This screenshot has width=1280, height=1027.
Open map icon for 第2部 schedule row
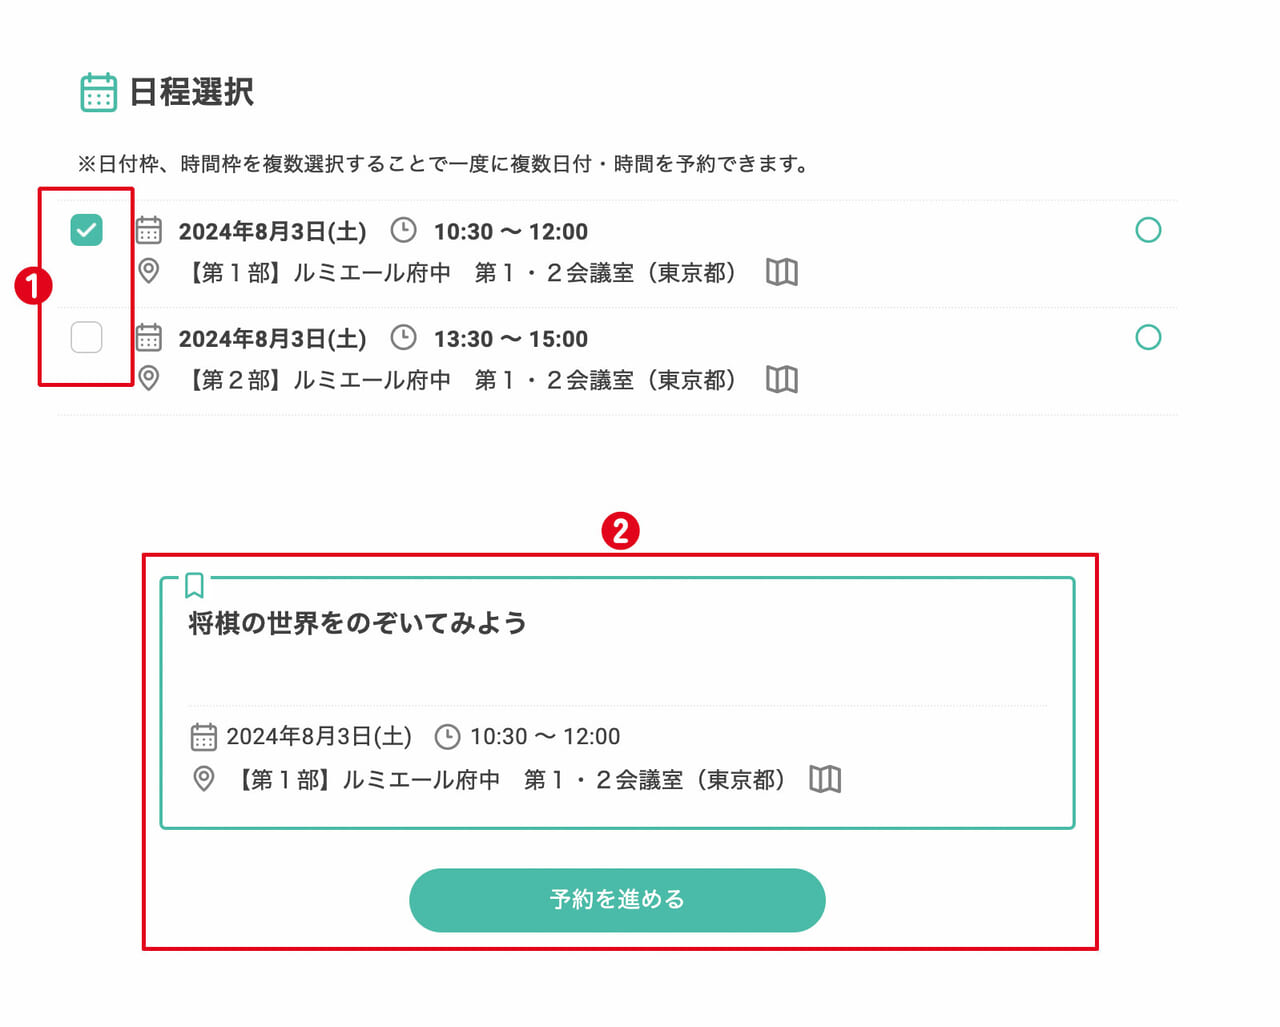pyautogui.click(x=782, y=379)
